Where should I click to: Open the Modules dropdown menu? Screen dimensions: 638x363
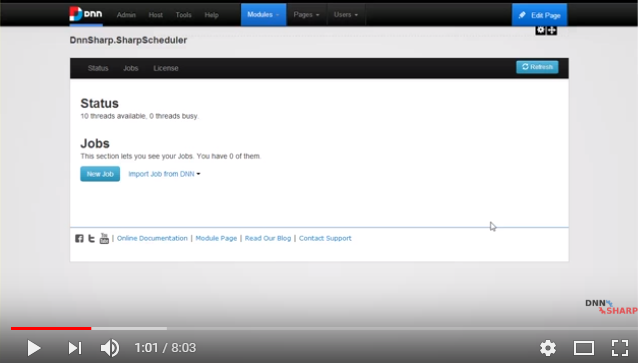pyautogui.click(x=263, y=15)
